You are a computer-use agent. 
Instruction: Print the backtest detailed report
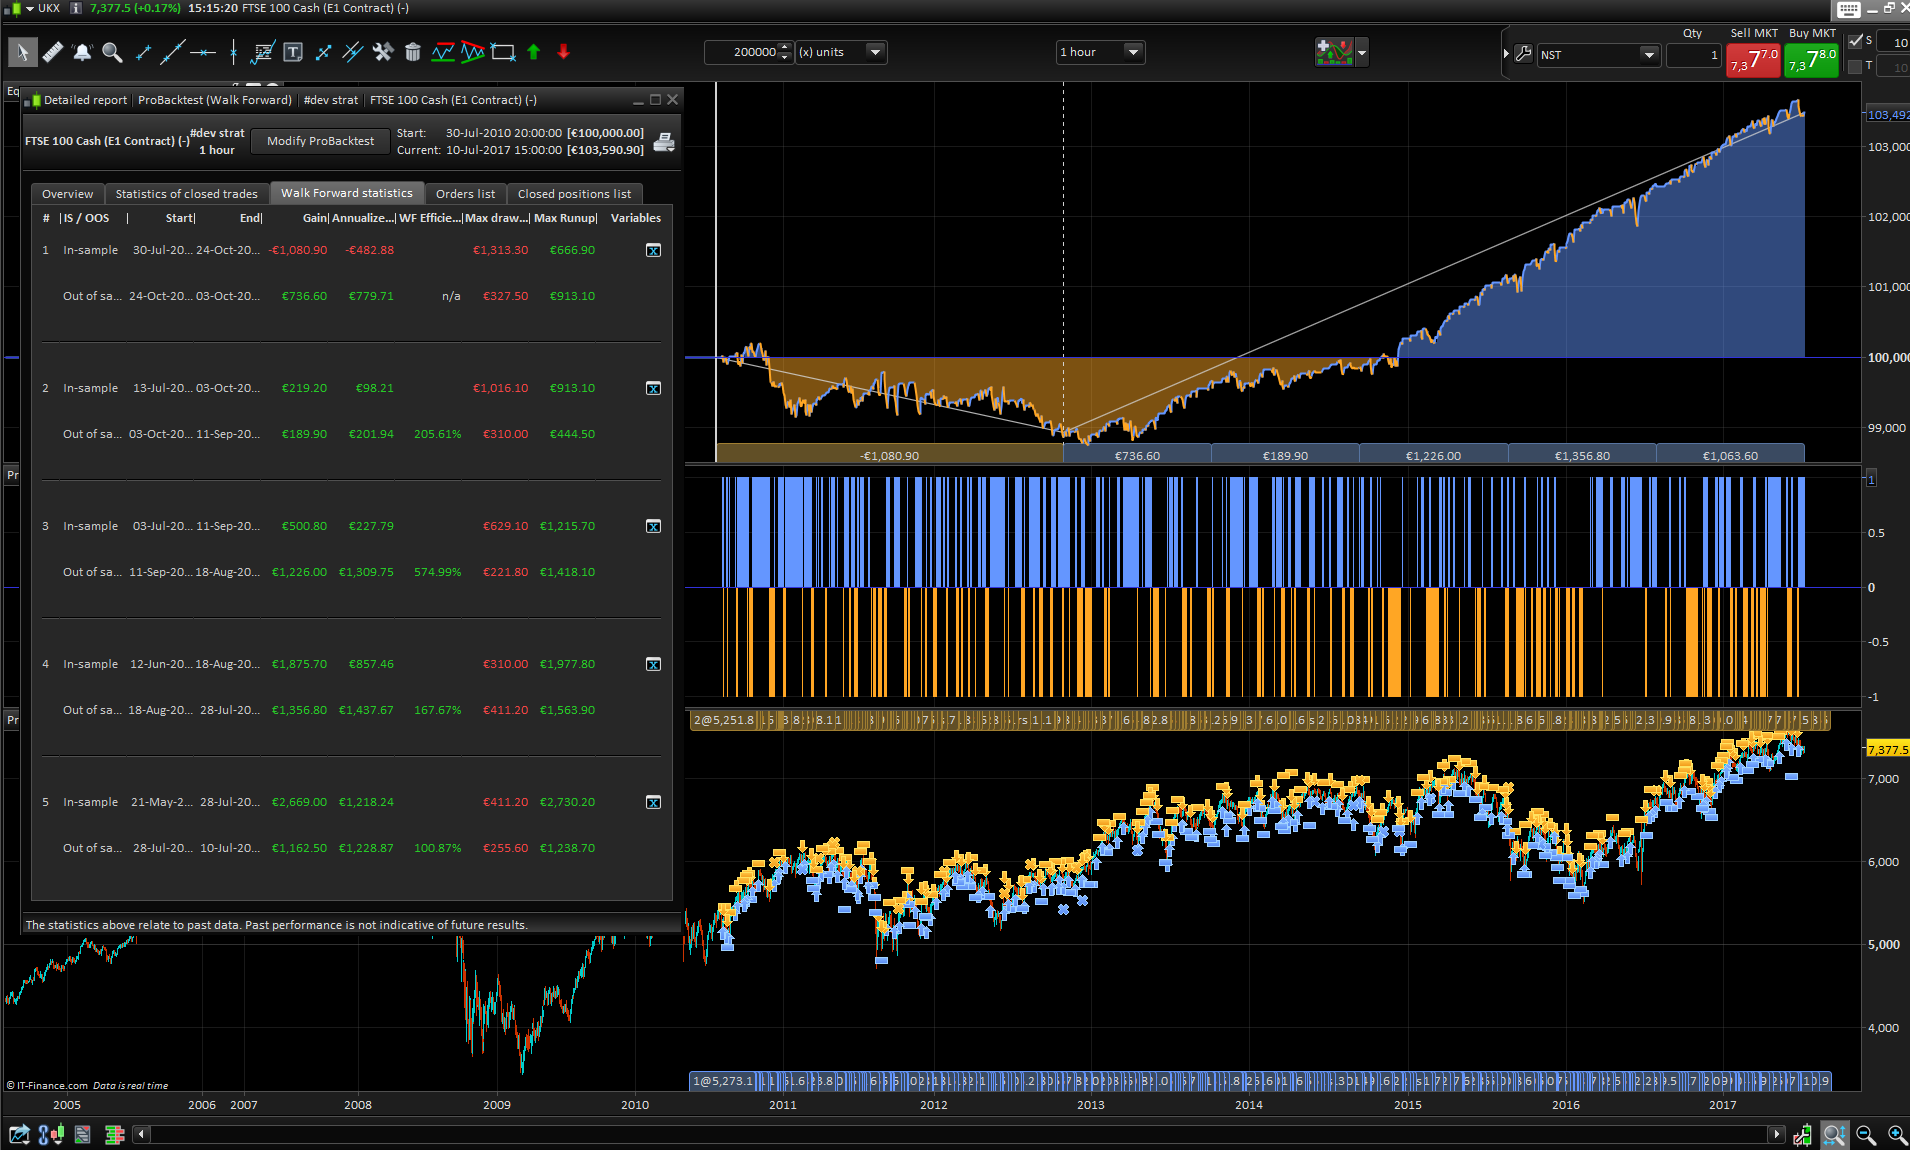pyautogui.click(x=663, y=142)
